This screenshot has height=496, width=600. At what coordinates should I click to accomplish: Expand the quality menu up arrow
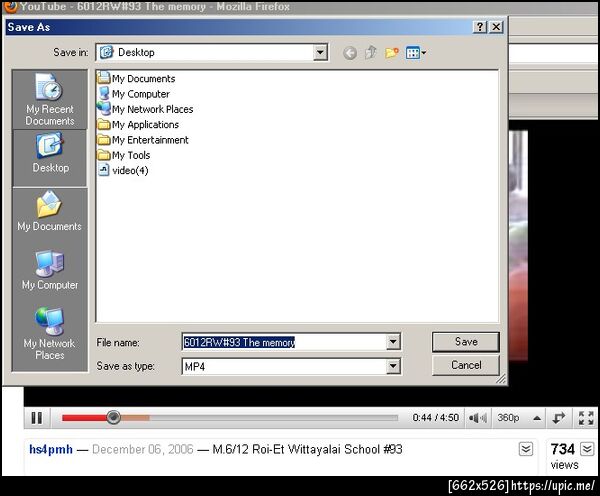(537, 418)
